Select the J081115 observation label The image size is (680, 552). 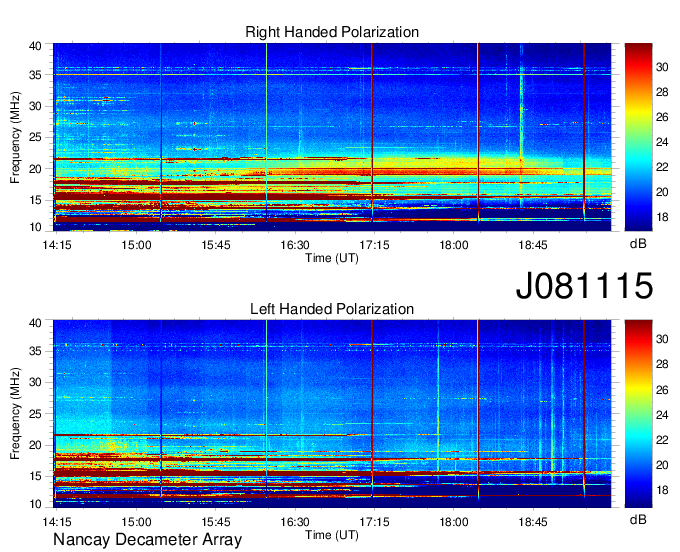click(x=584, y=285)
